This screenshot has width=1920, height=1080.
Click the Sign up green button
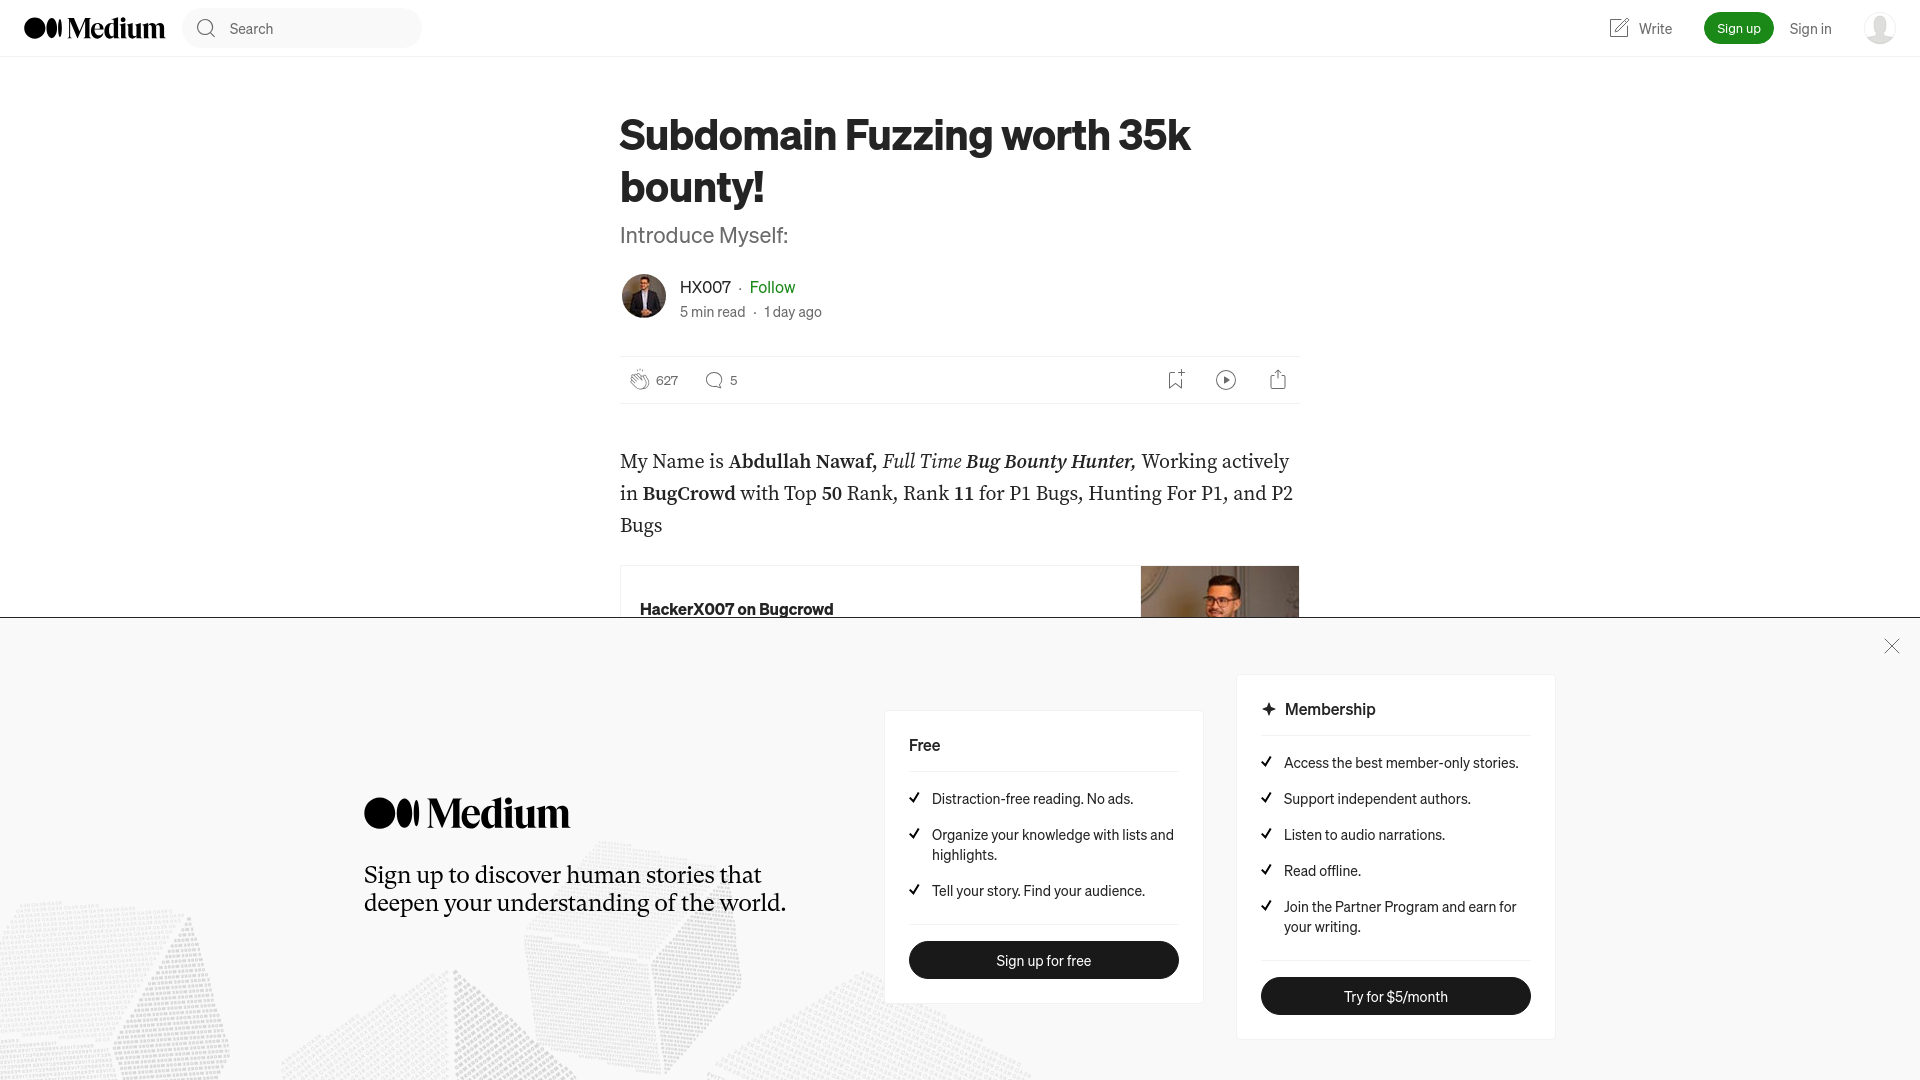[x=1738, y=28]
